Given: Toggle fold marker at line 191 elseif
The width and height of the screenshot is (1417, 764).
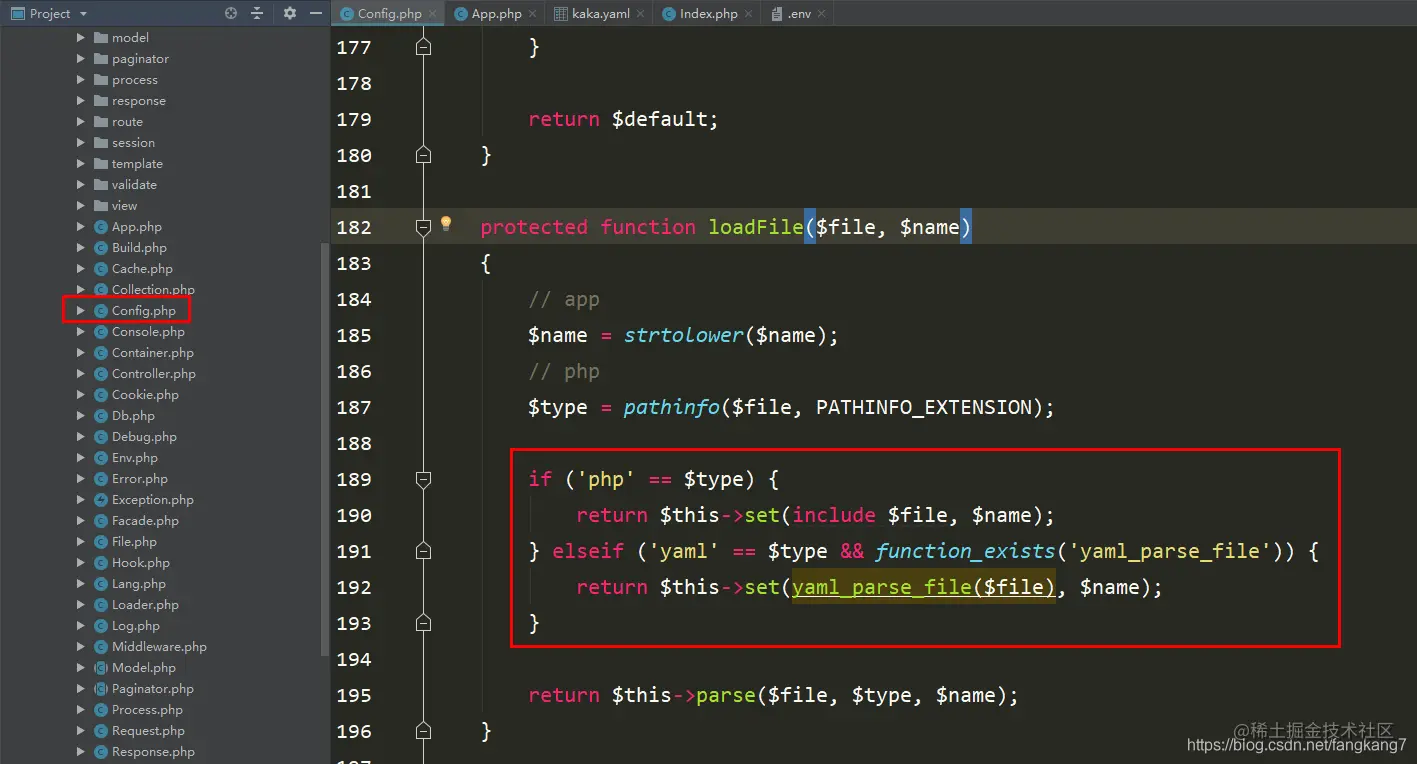Looking at the screenshot, I should point(423,552).
